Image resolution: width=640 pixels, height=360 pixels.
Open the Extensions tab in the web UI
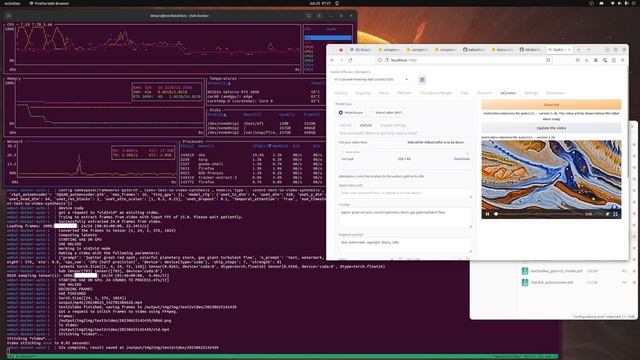pyautogui.click(x=555, y=93)
